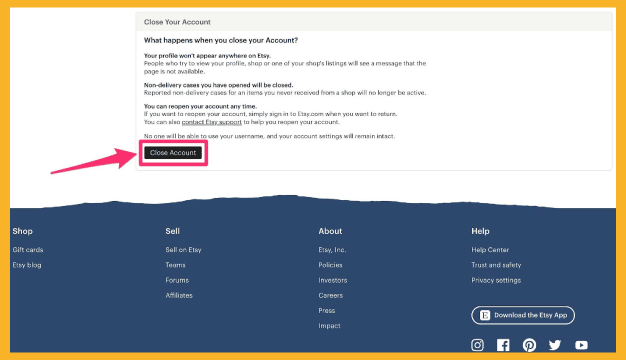Open the Press footer link
This screenshot has width=626, height=360.
[327, 311]
